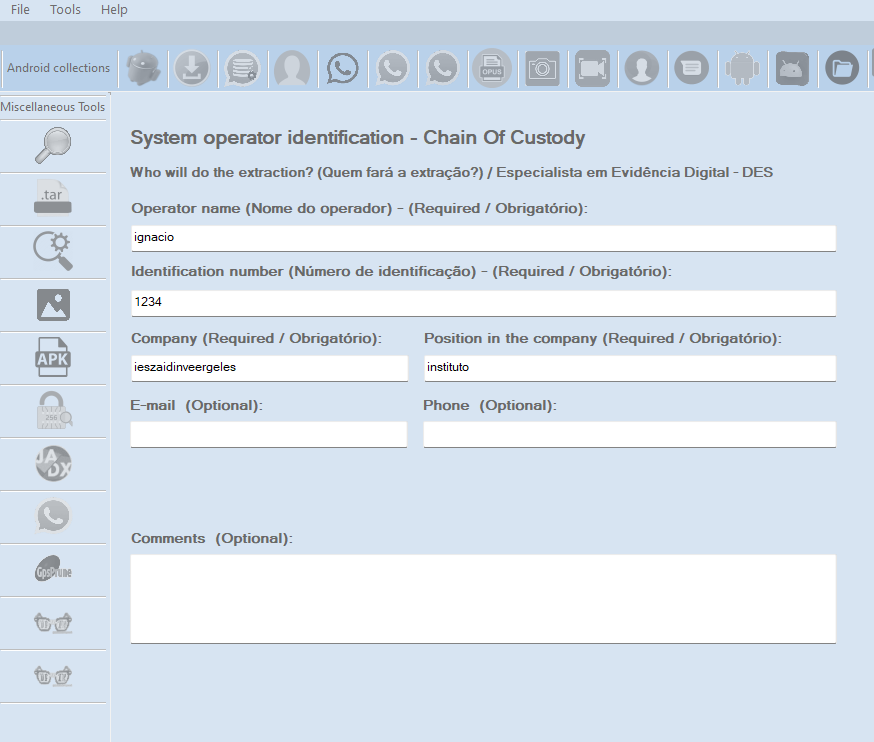Viewport: 874px width, 742px height.
Task: Click the bottom-most glasses icon in sidebar
Action: pos(53,676)
